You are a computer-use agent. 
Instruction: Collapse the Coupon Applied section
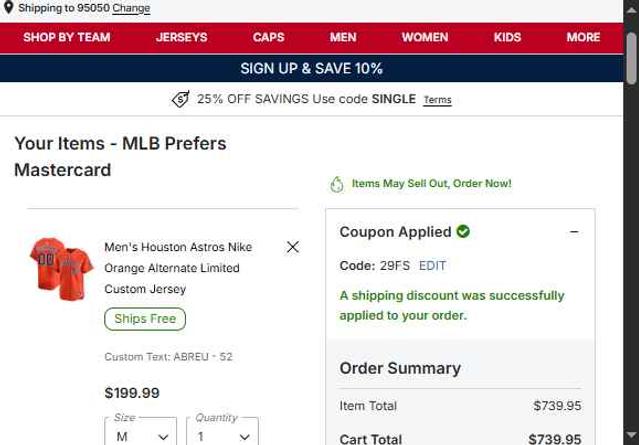pyautogui.click(x=574, y=232)
